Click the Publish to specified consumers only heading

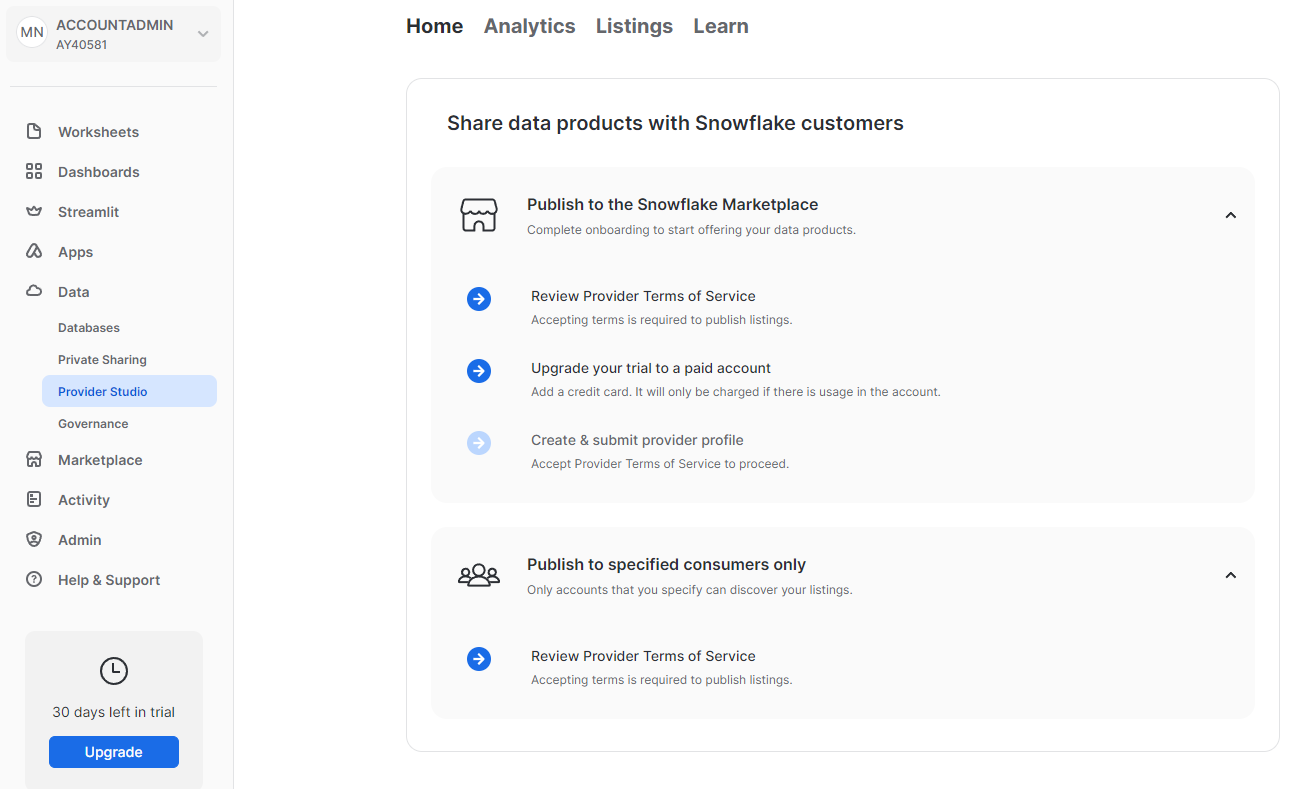(x=666, y=564)
